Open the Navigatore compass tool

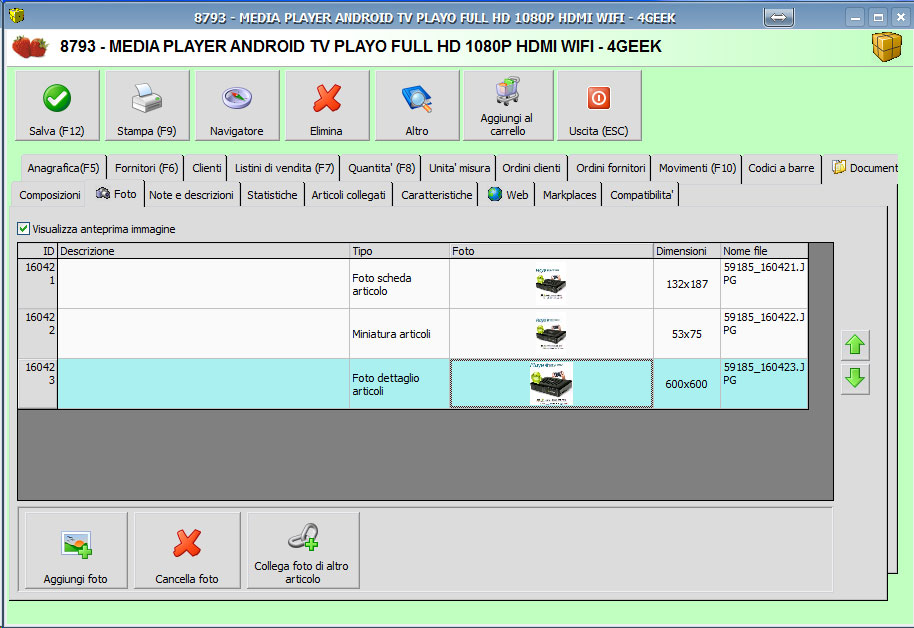click(237, 106)
